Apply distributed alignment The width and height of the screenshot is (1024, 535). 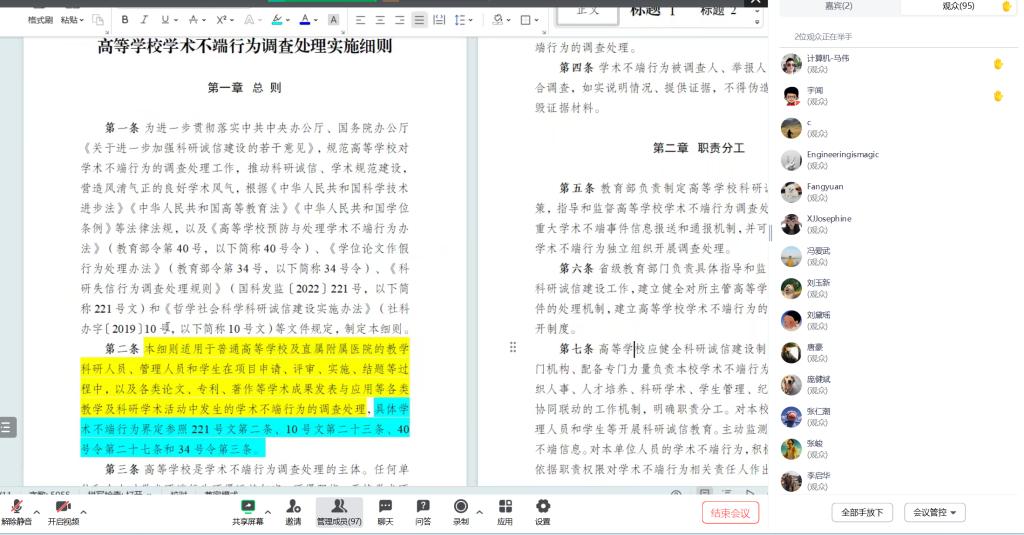click(440, 20)
